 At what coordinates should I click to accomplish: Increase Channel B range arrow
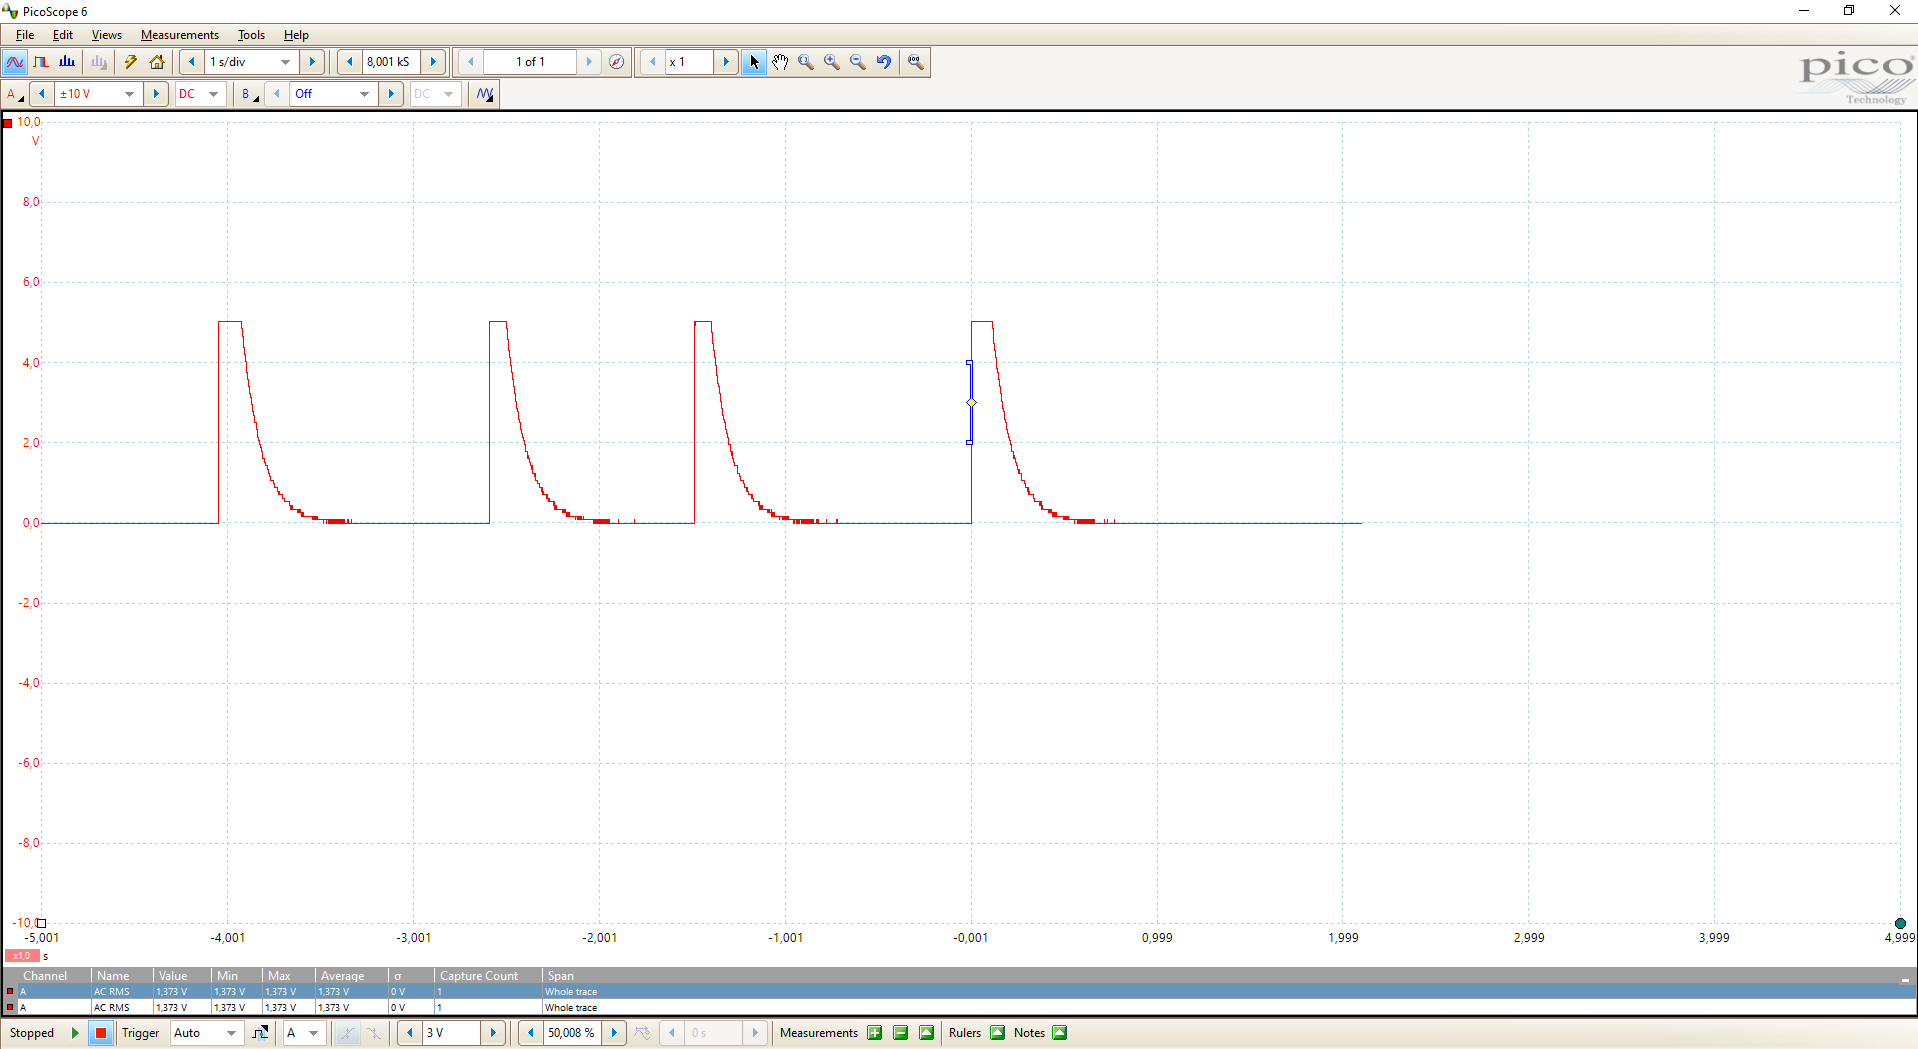coord(391,94)
